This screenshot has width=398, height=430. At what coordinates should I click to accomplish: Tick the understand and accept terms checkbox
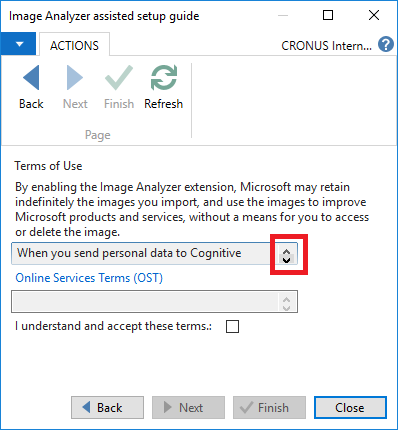click(232, 326)
